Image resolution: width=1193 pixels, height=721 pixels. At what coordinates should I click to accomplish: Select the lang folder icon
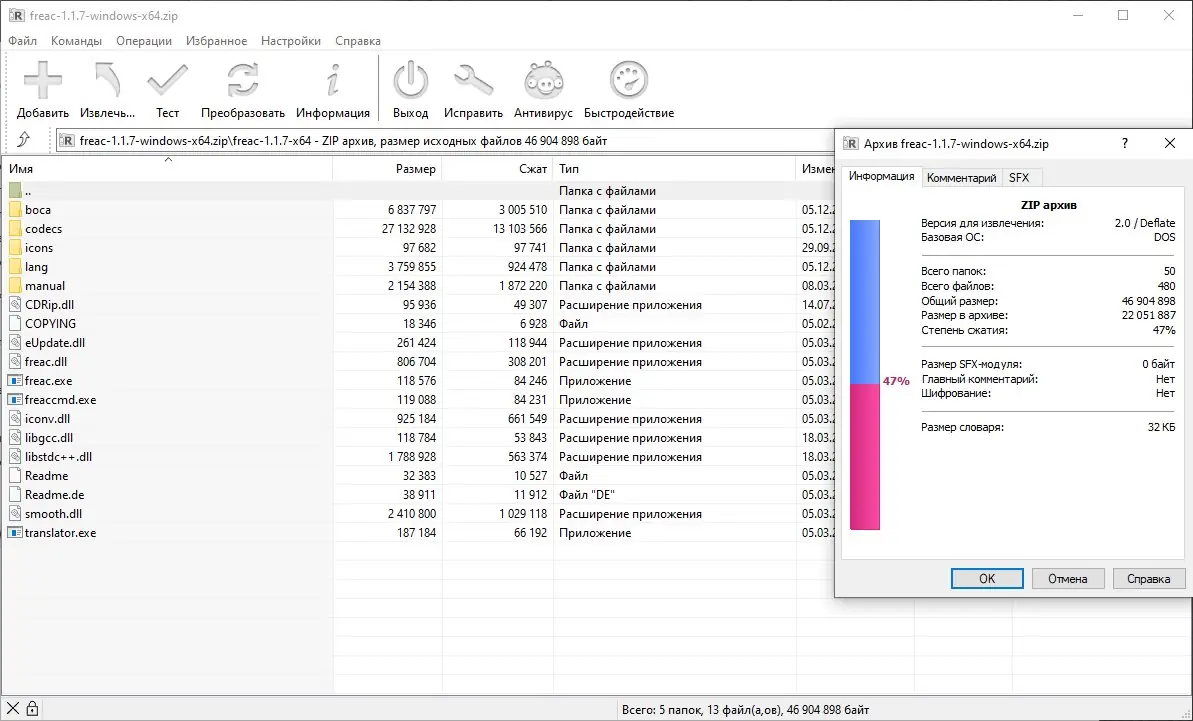point(15,267)
